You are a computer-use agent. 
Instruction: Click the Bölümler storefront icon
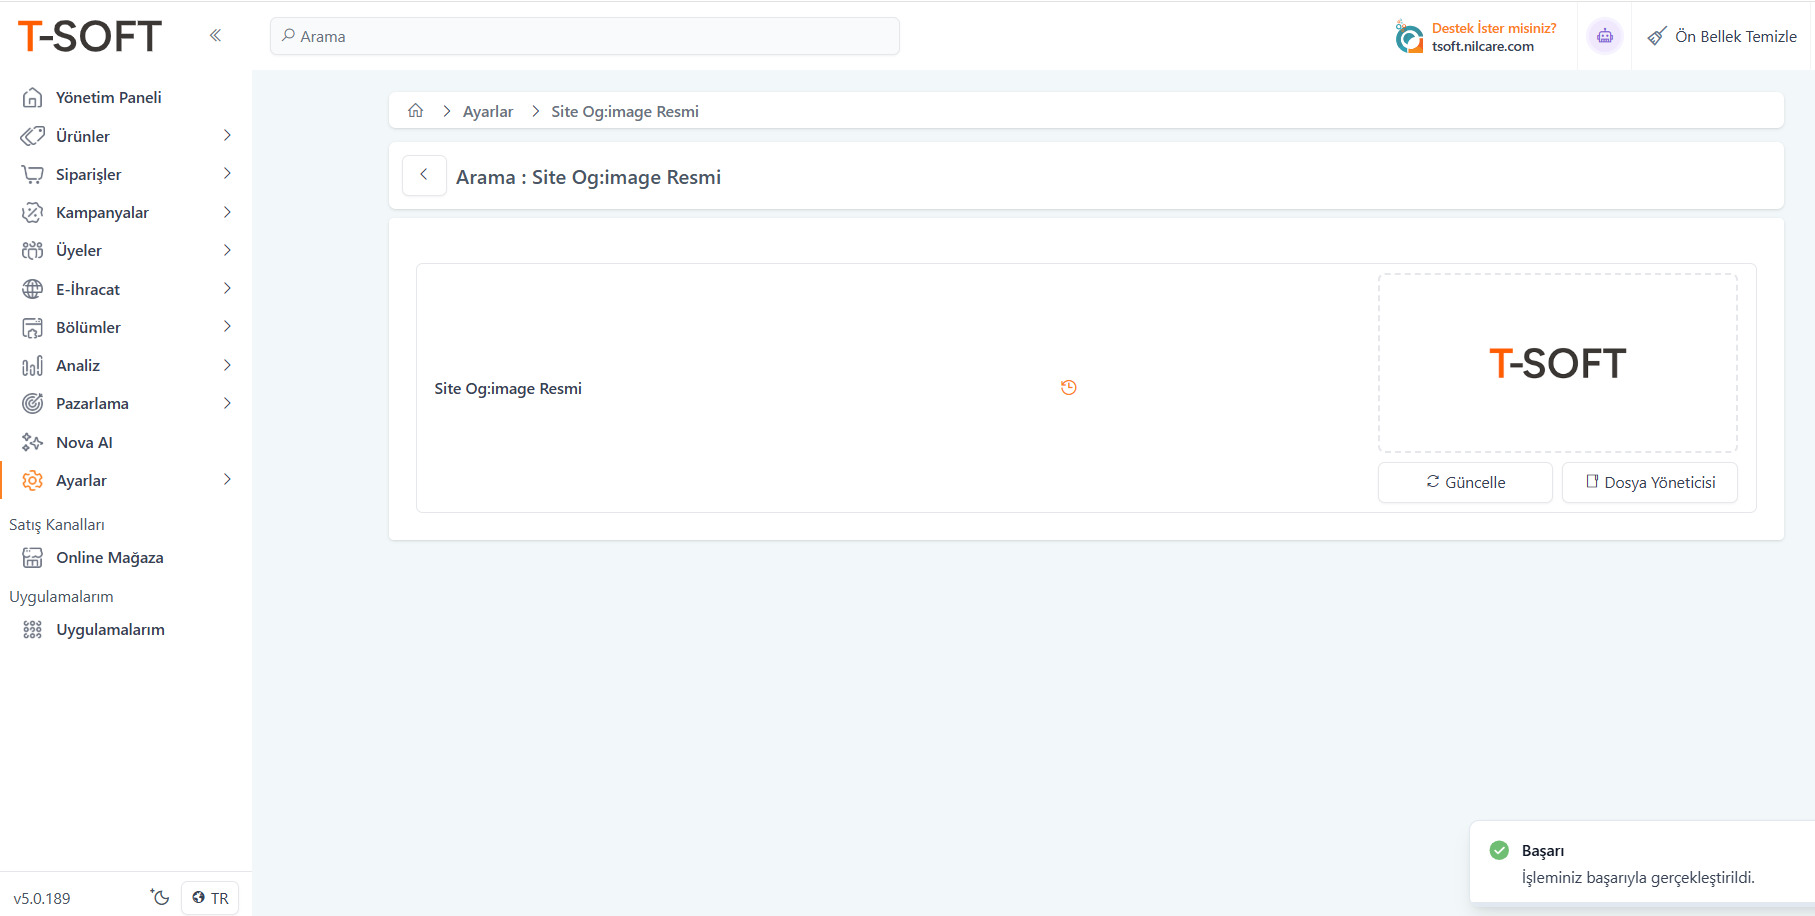tap(33, 327)
